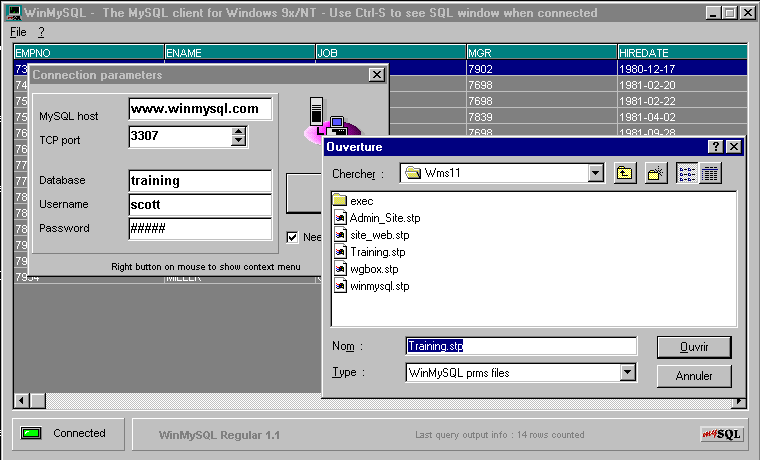This screenshot has width=760, height=460.
Task: Go up one folder level in Ouverture dialog
Action: 625,173
